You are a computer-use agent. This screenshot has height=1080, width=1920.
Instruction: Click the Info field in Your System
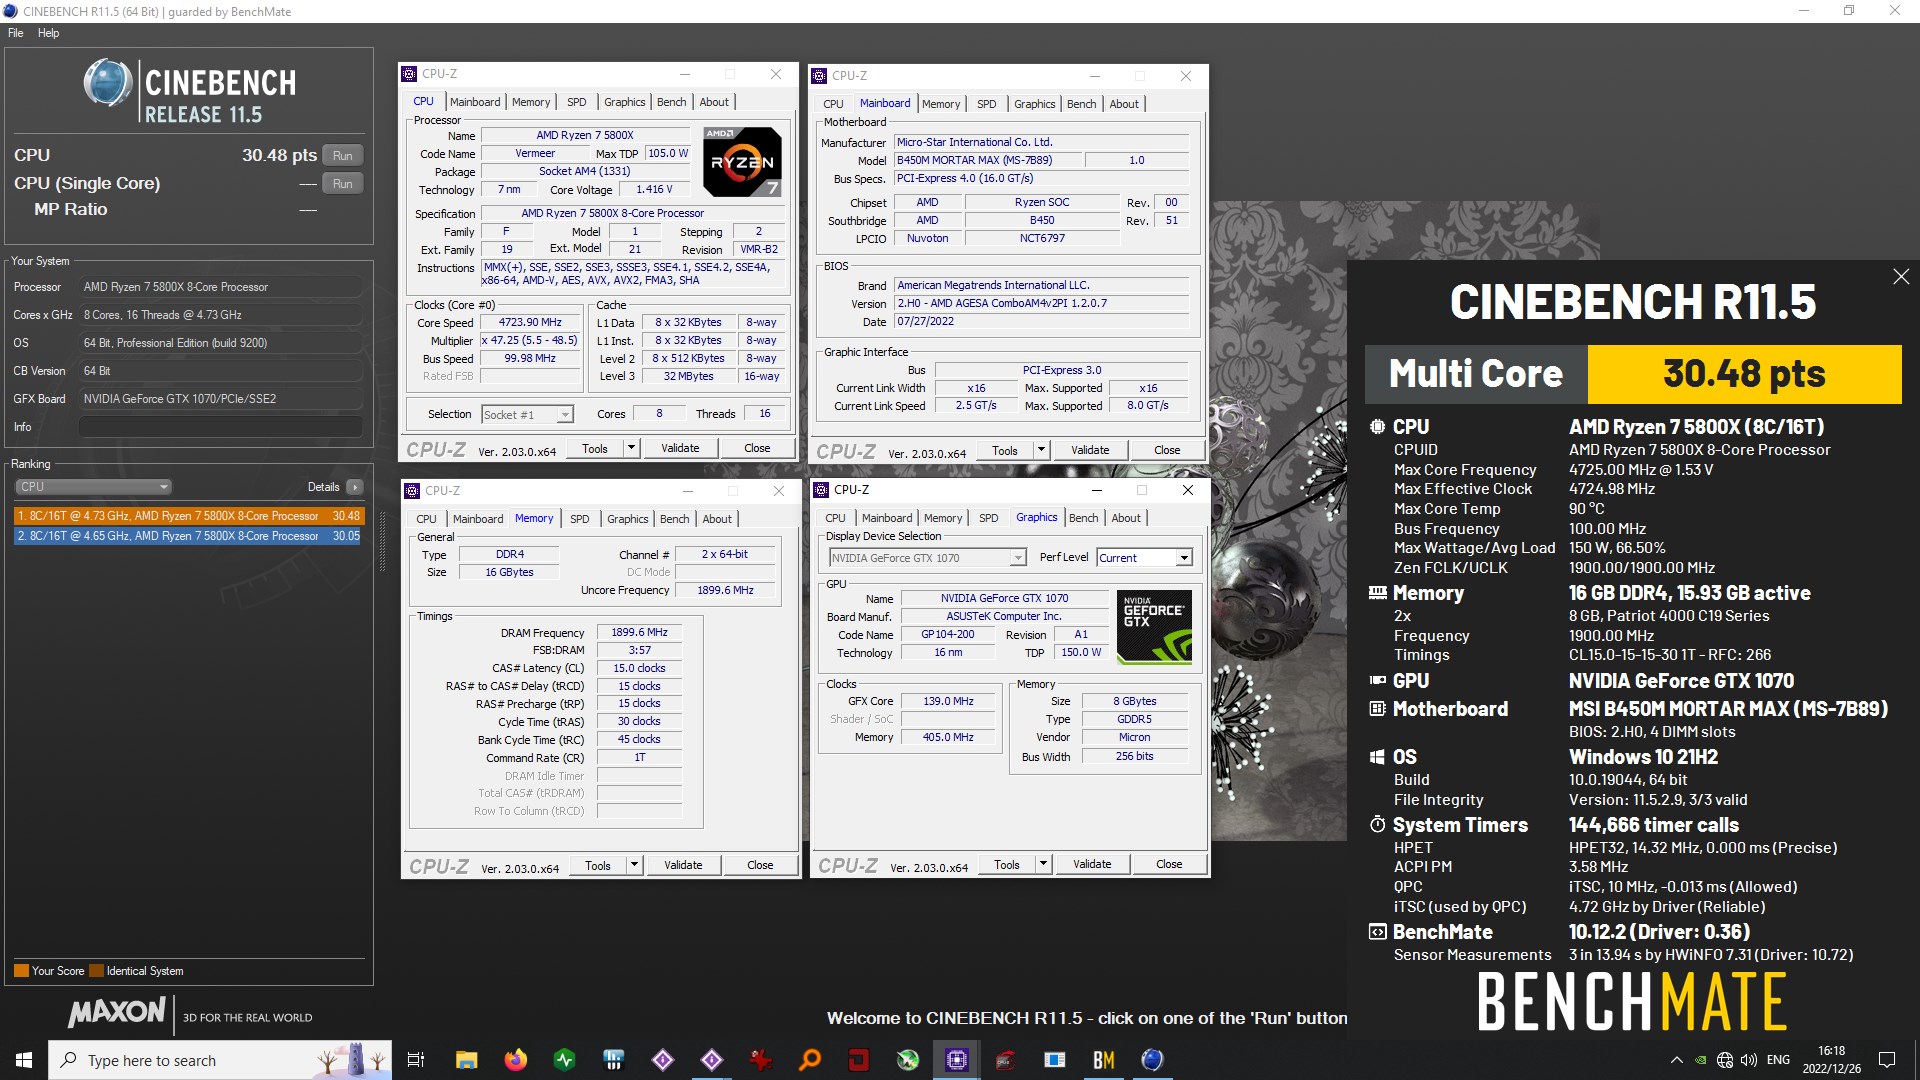(x=220, y=427)
